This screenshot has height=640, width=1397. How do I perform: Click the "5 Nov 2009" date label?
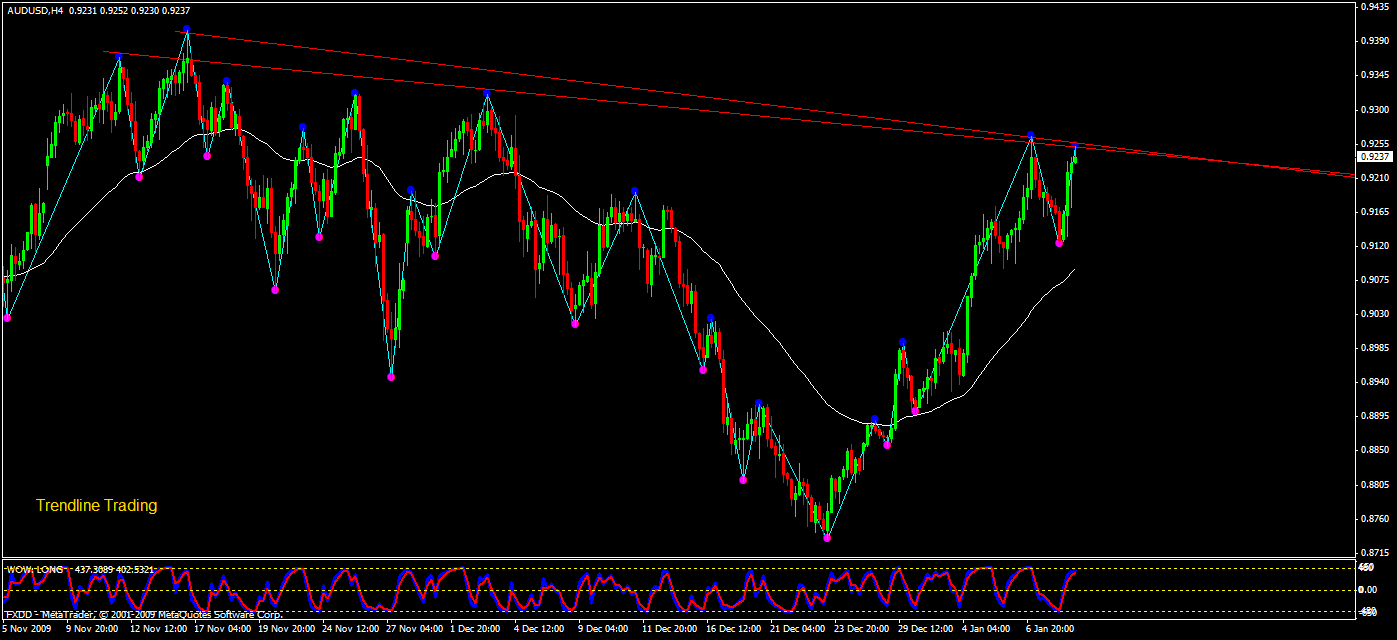25,629
